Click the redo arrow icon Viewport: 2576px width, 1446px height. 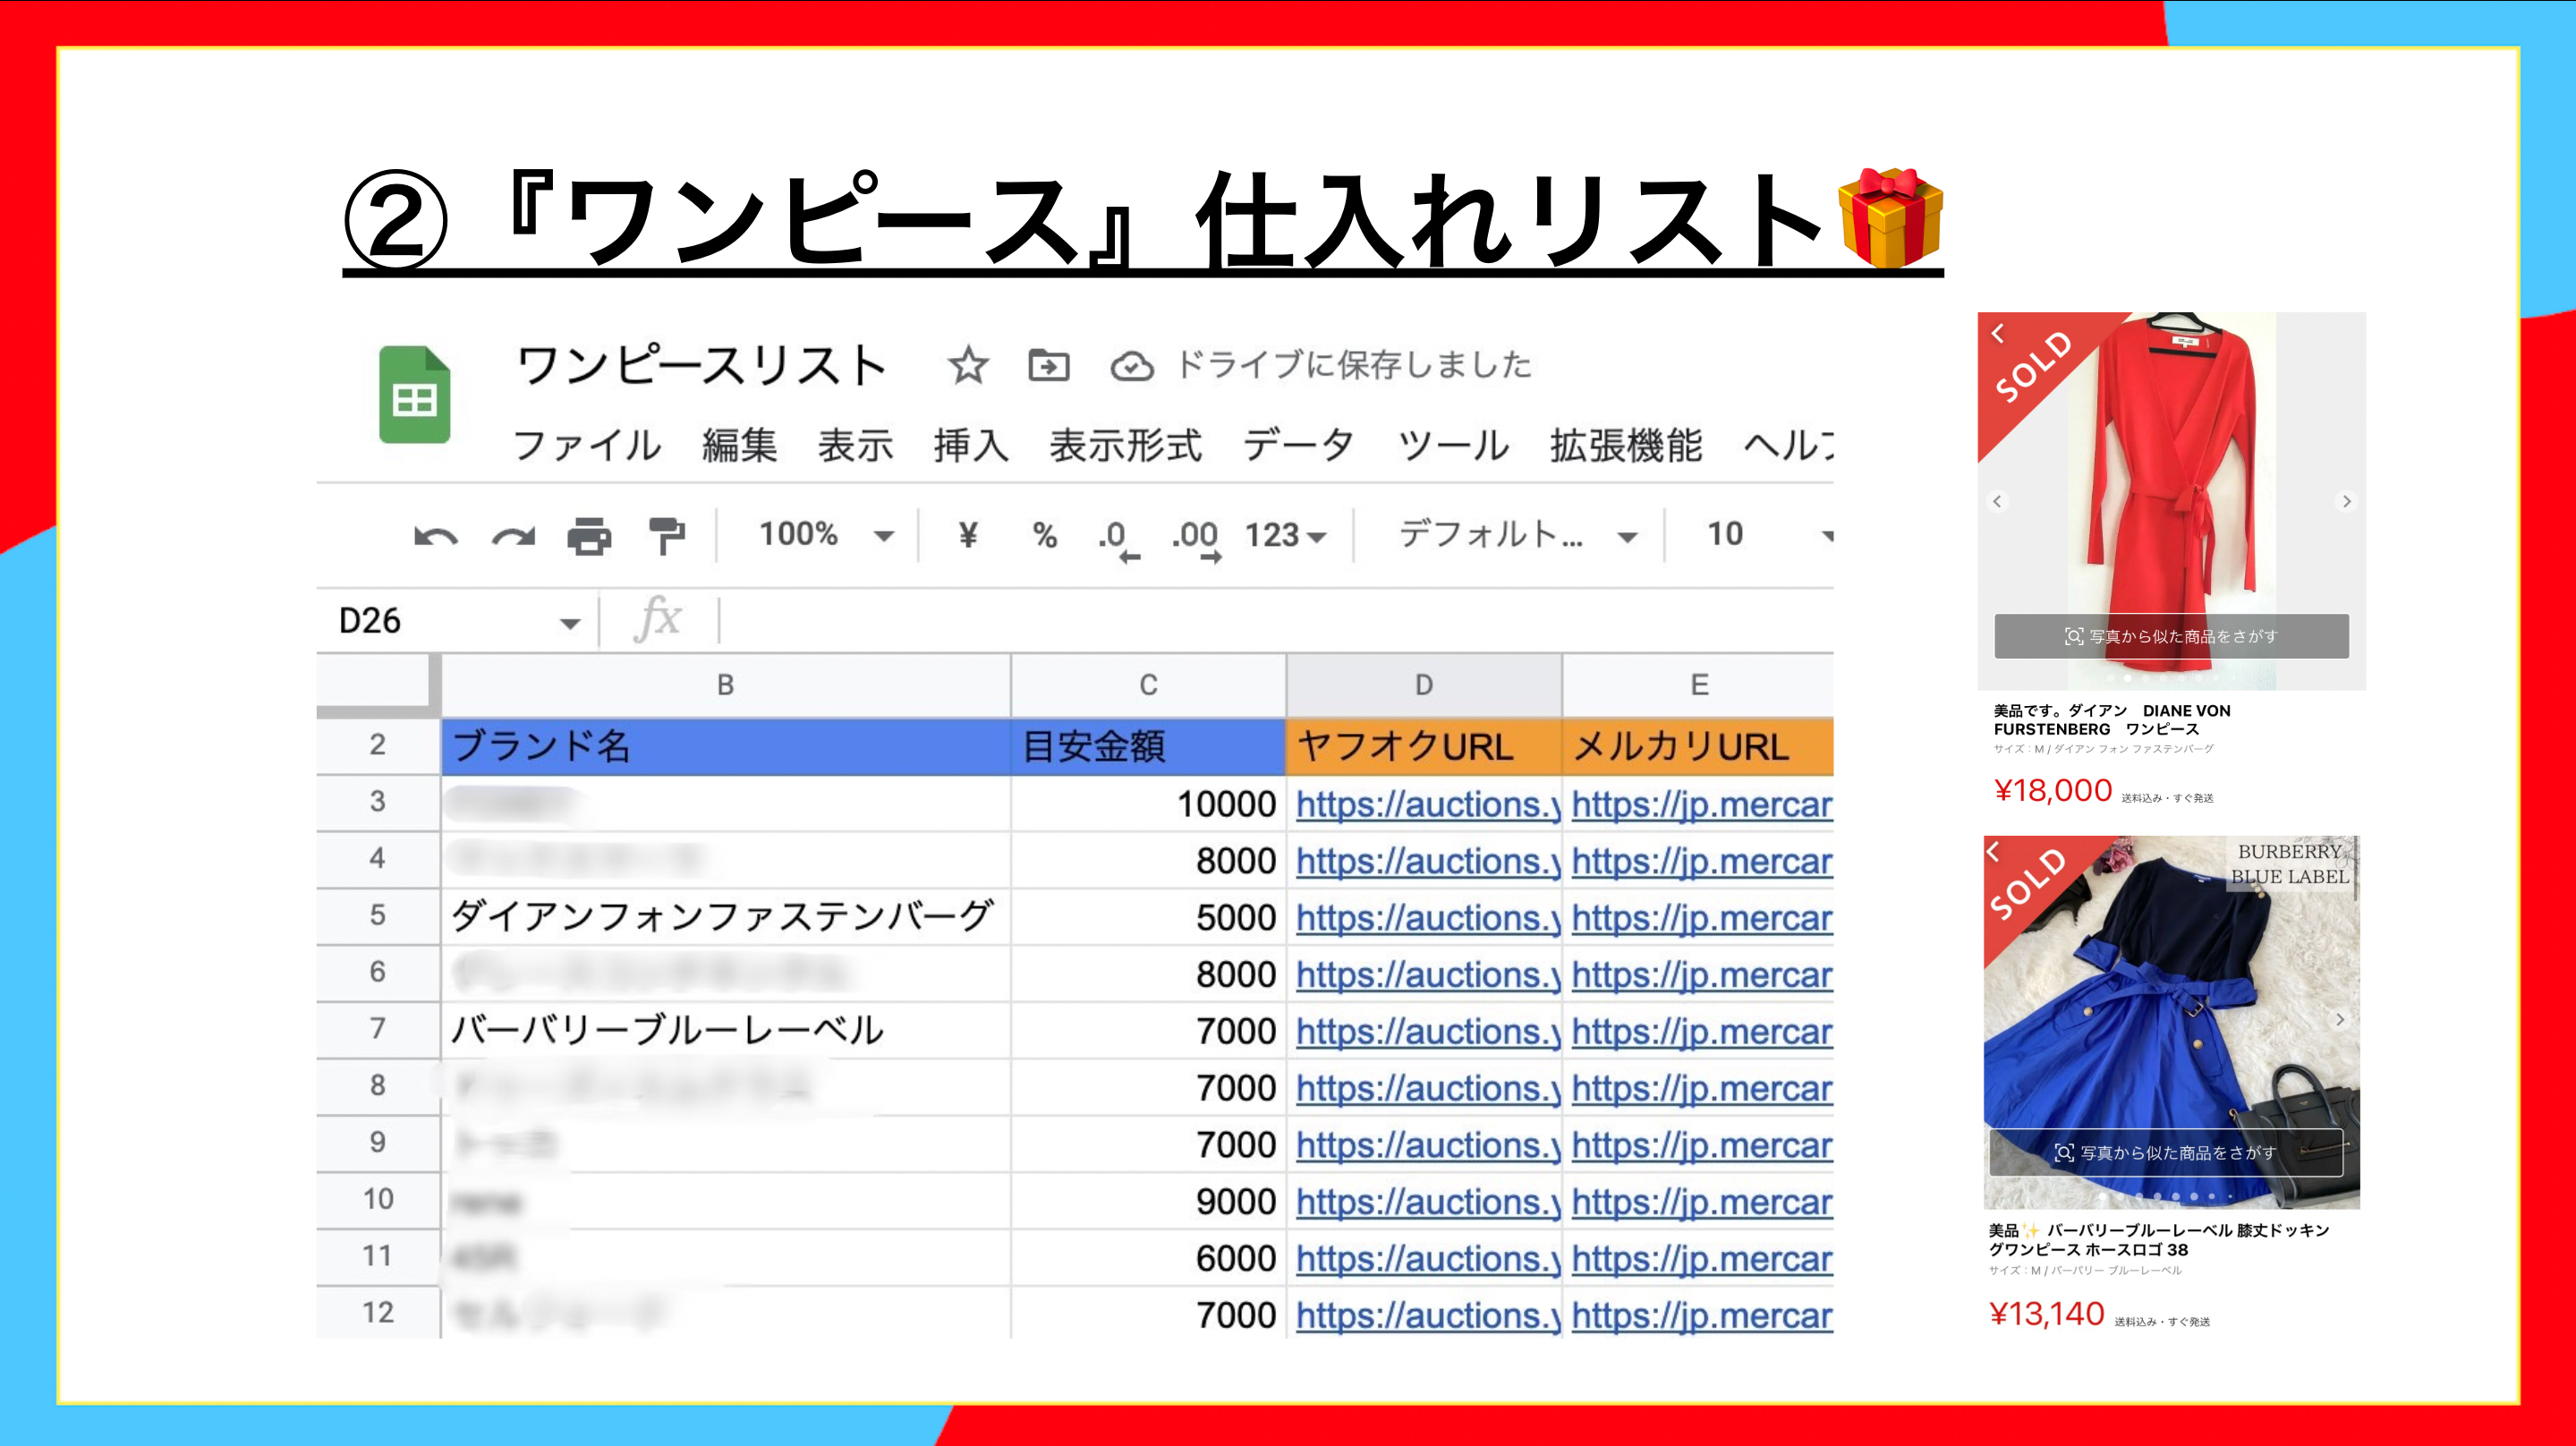tap(513, 537)
